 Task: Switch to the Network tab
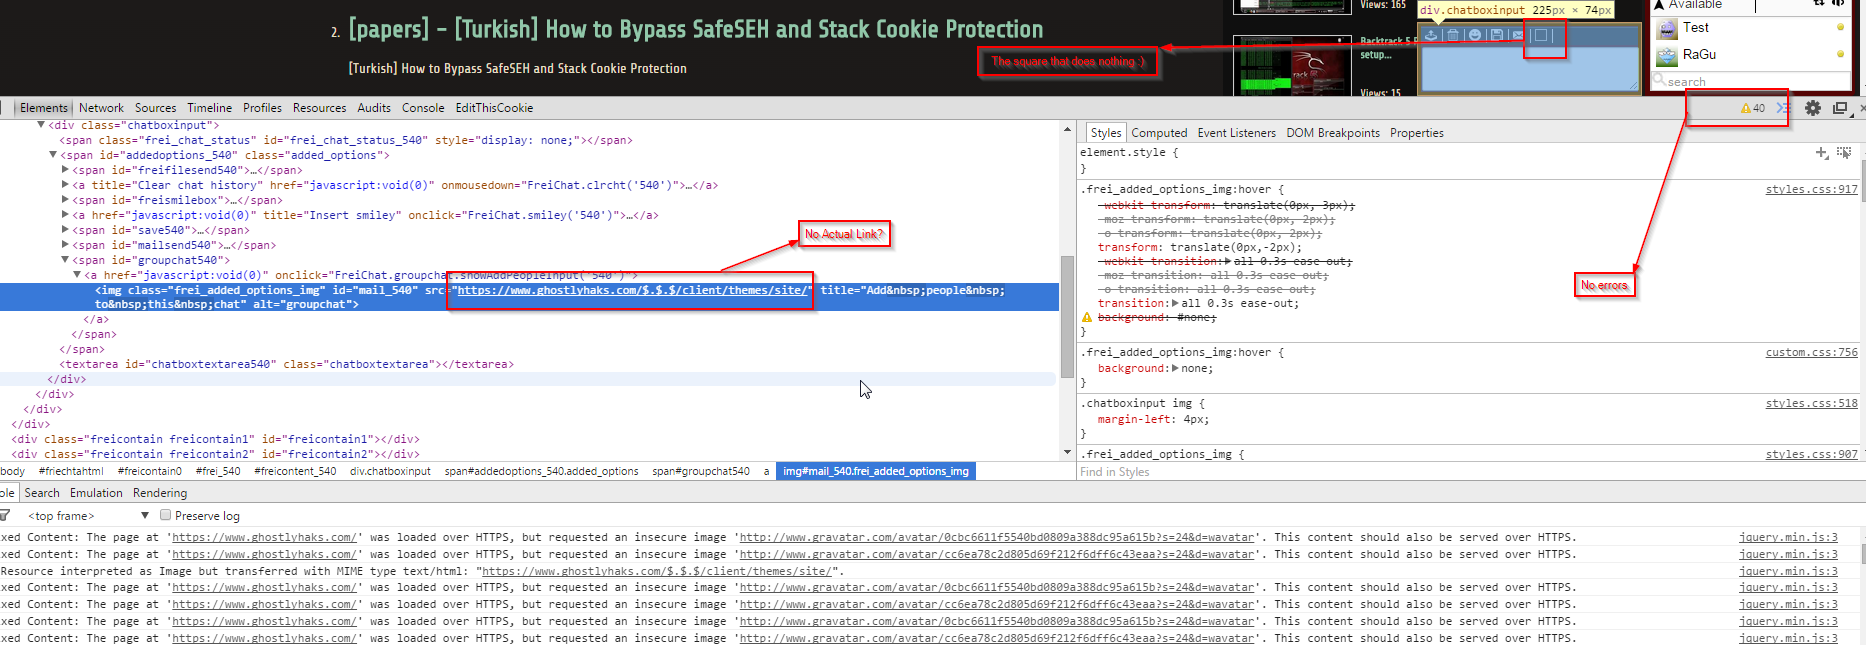click(101, 108)
